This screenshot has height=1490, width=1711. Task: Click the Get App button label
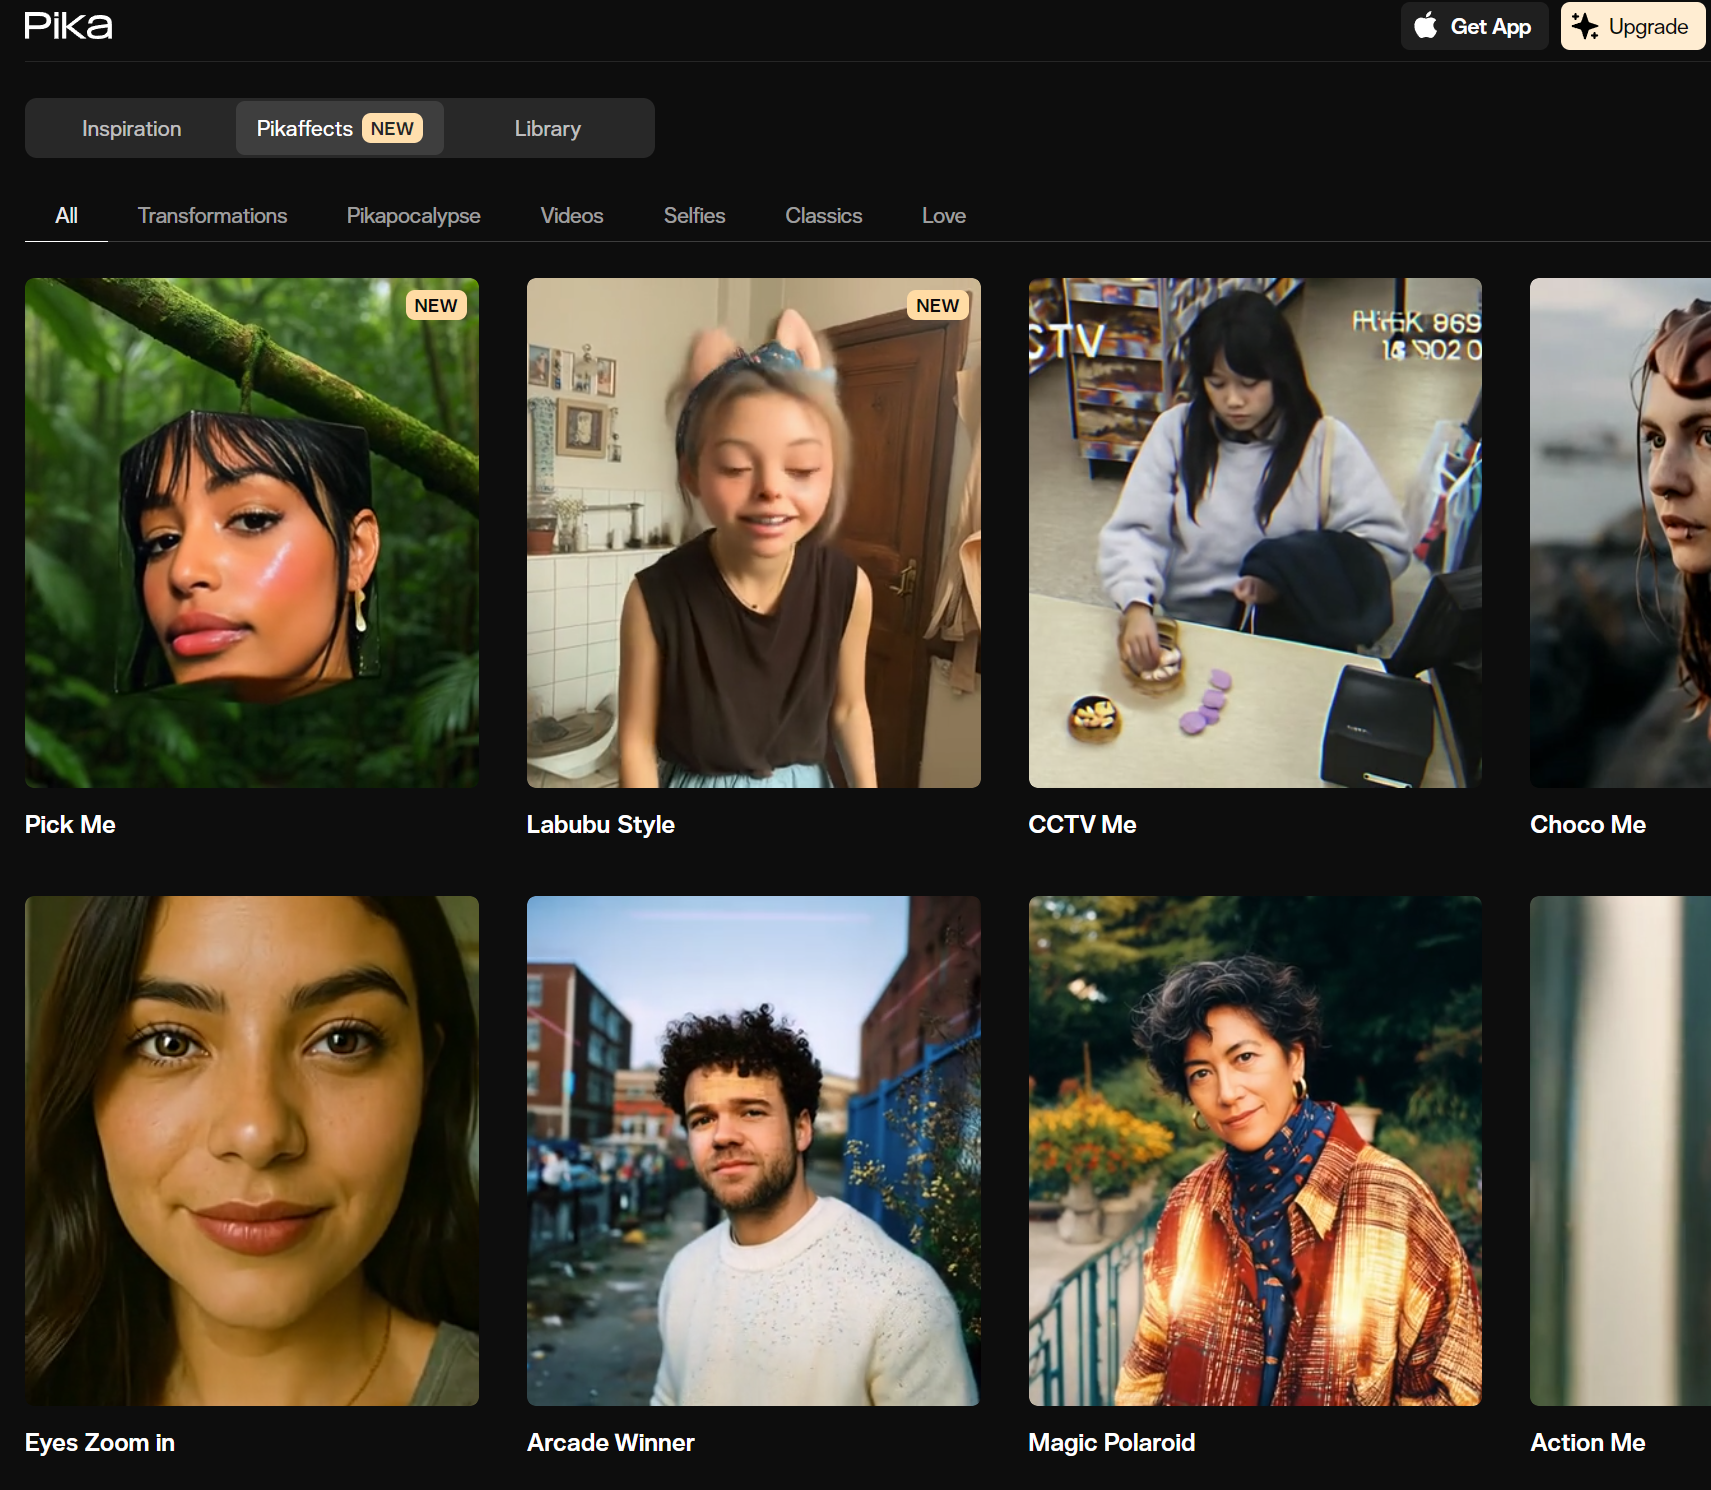pyautogui.click(x=1490, y=27)
